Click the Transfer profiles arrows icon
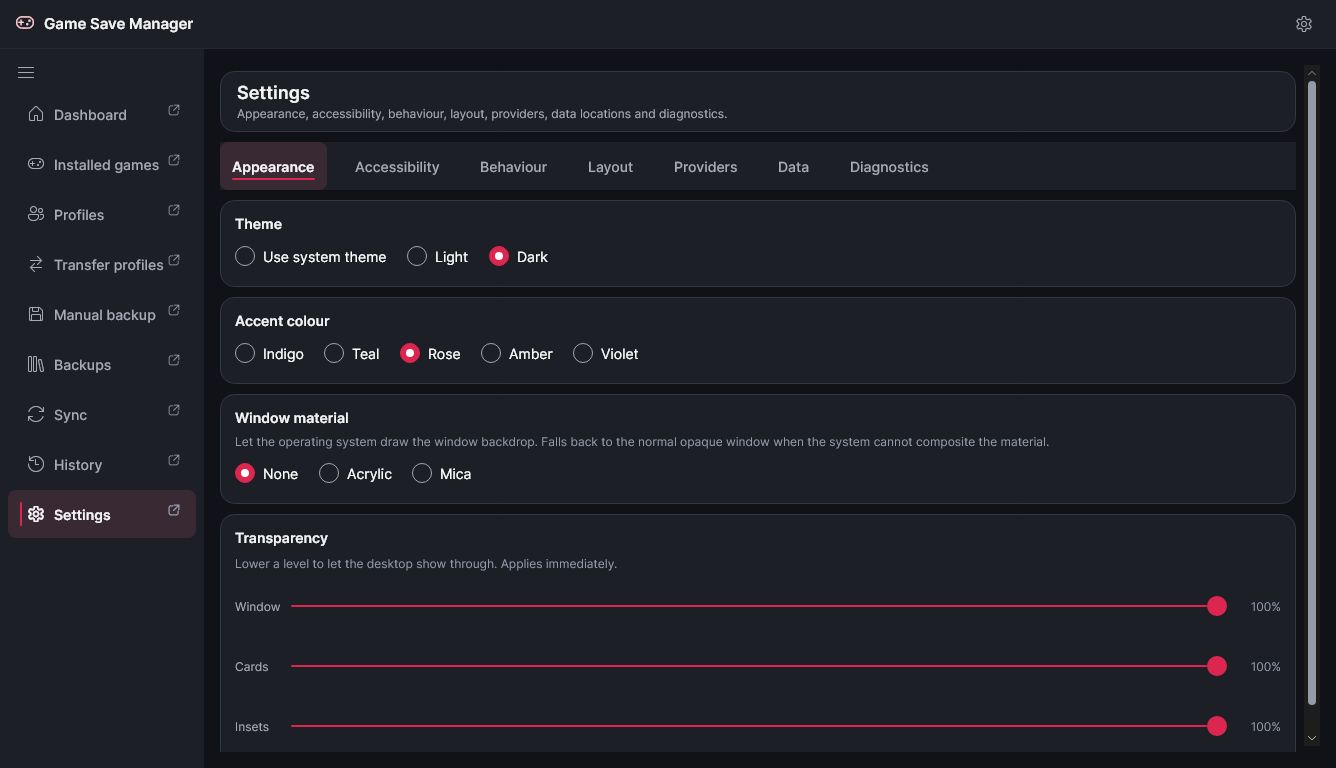Viewport: 1336px width, 768px height. pyautogui.click(x=36, y=264)
